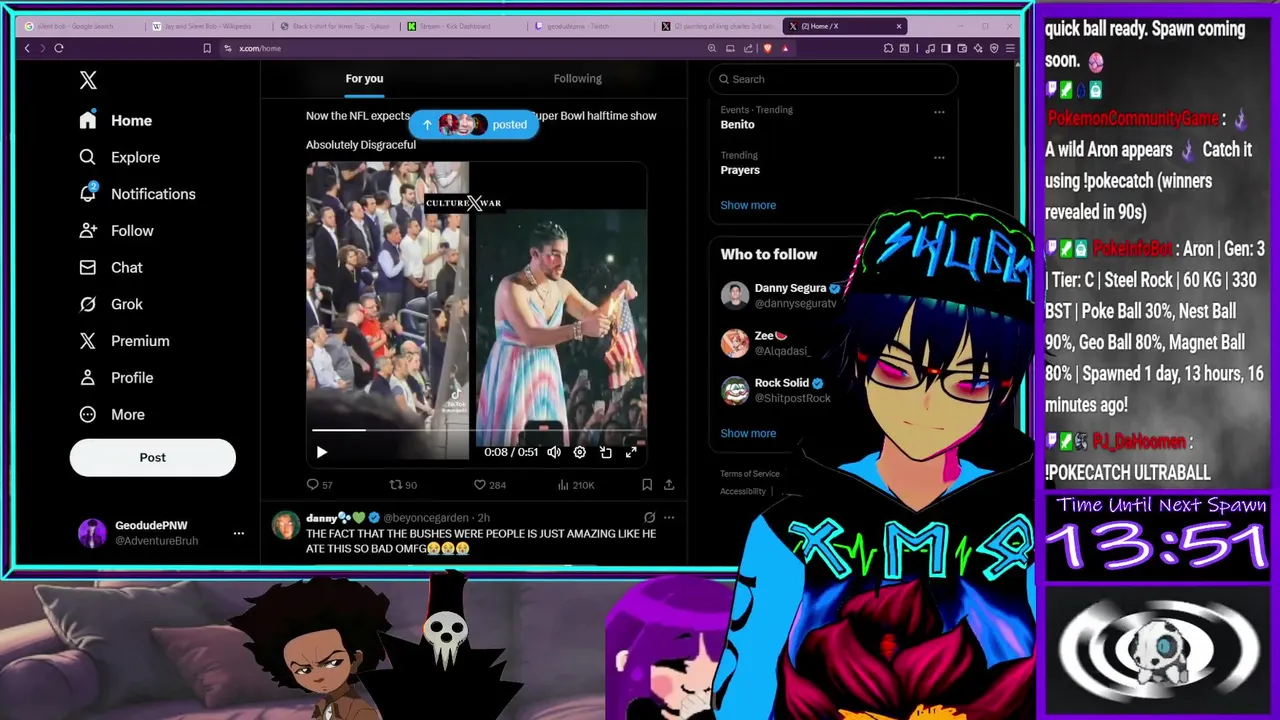Click Prayers trending topic
This screenshot has height=720, width=1280.
coord(740,170)
